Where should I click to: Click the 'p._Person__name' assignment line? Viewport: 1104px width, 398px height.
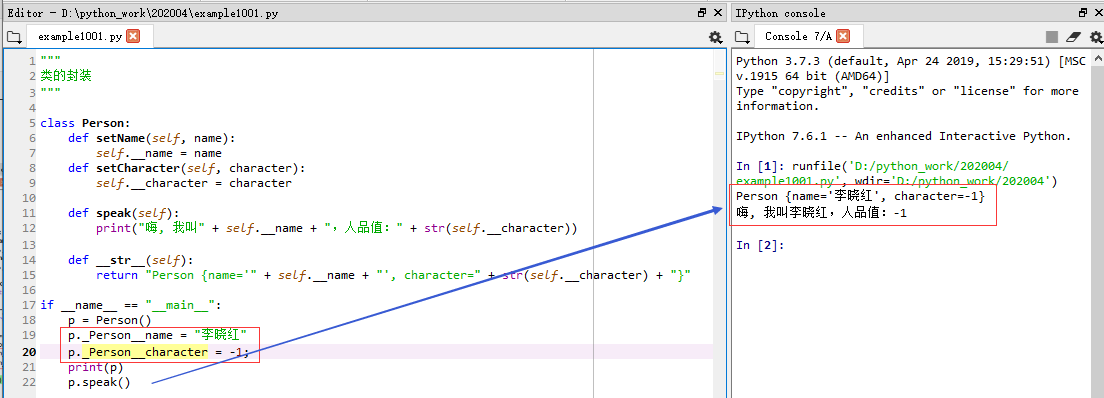[158, 334]
